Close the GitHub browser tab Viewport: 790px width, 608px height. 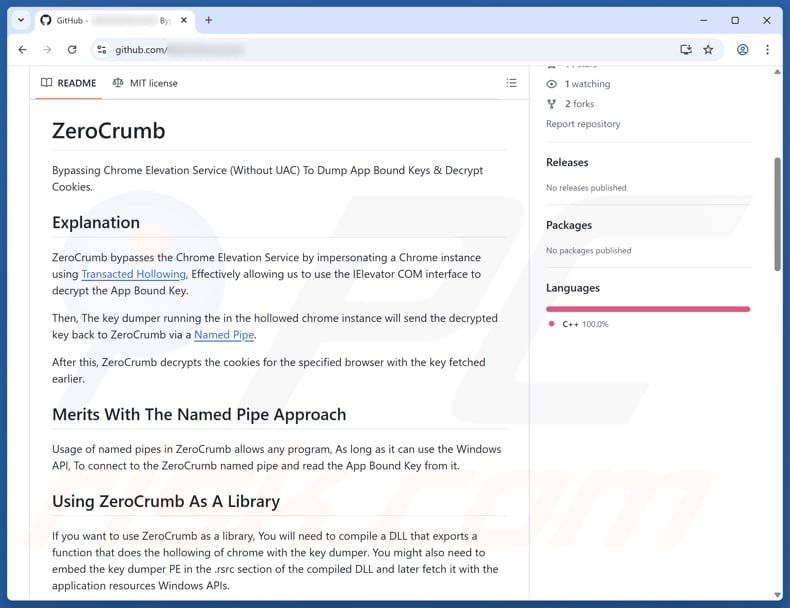point(184,20)
